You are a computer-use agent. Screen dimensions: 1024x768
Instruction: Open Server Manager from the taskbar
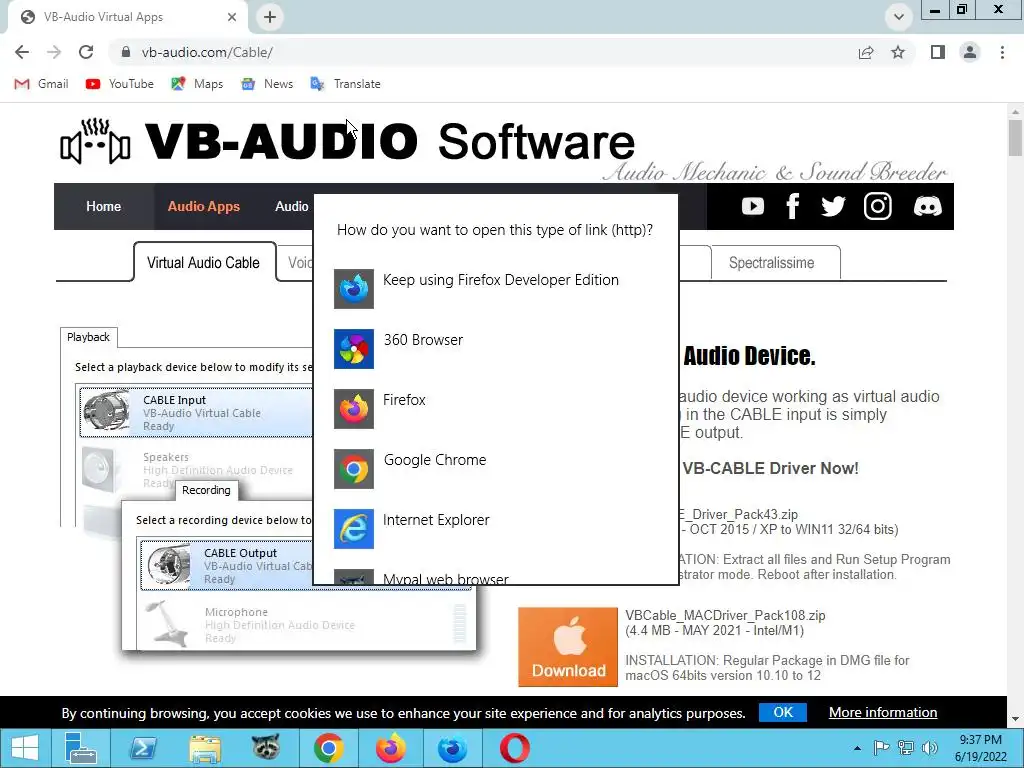coord(80,748)
